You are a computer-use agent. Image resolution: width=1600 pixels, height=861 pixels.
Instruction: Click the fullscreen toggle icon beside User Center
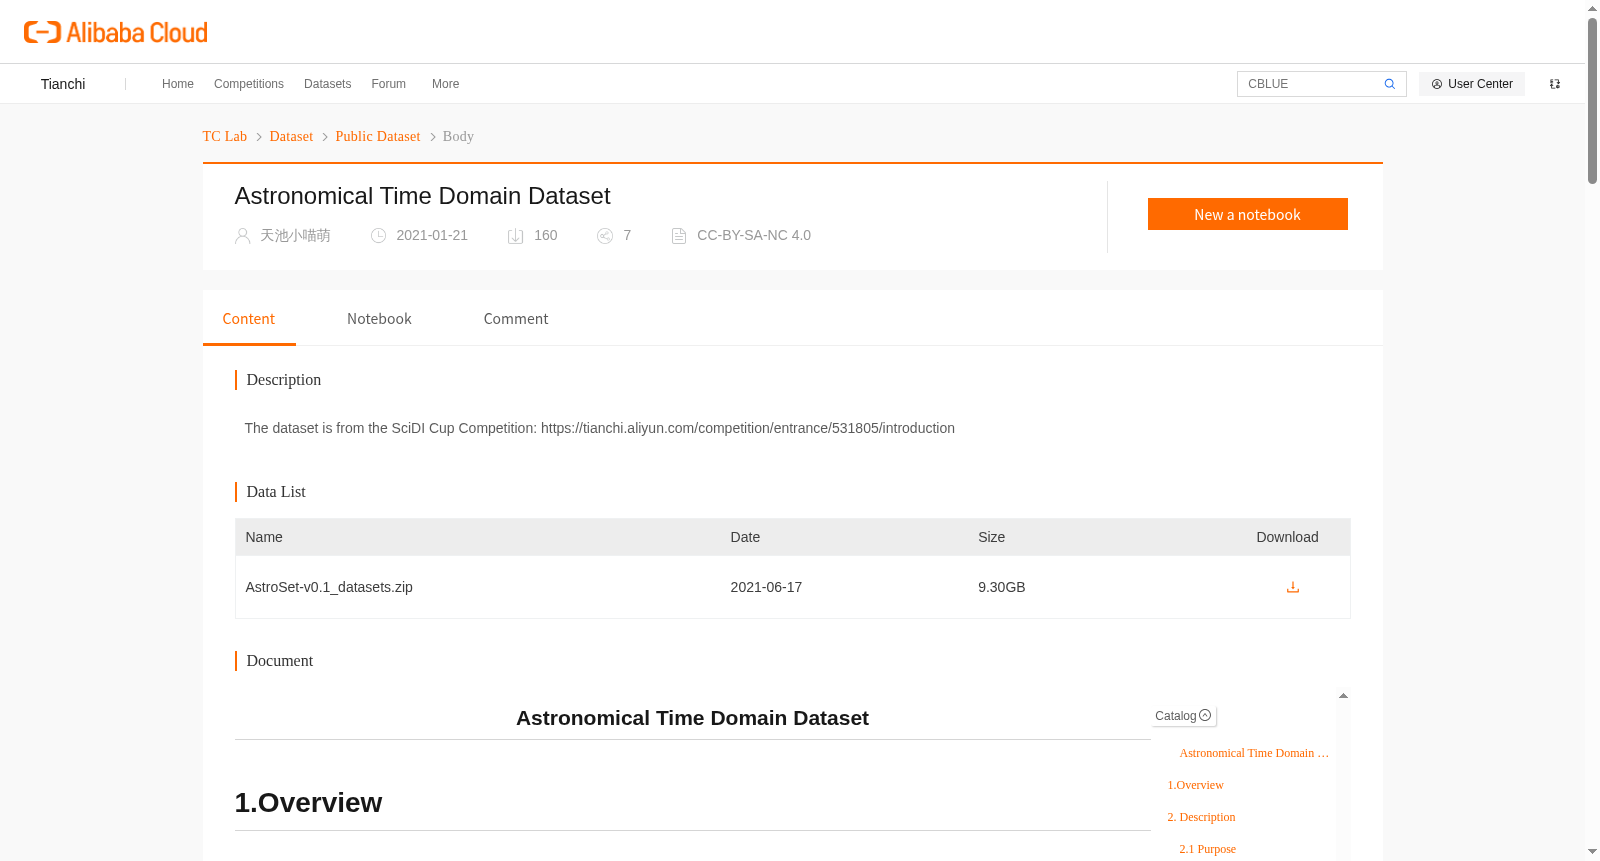(x=1555, y=84)
